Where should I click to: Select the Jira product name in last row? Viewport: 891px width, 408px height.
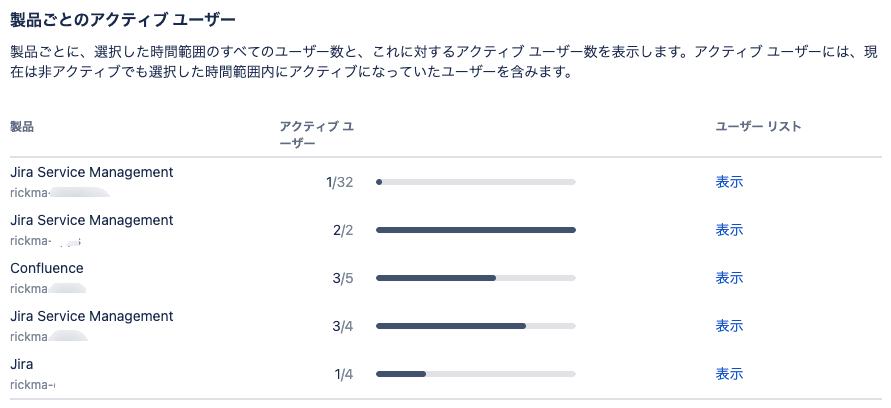point(22,364)
